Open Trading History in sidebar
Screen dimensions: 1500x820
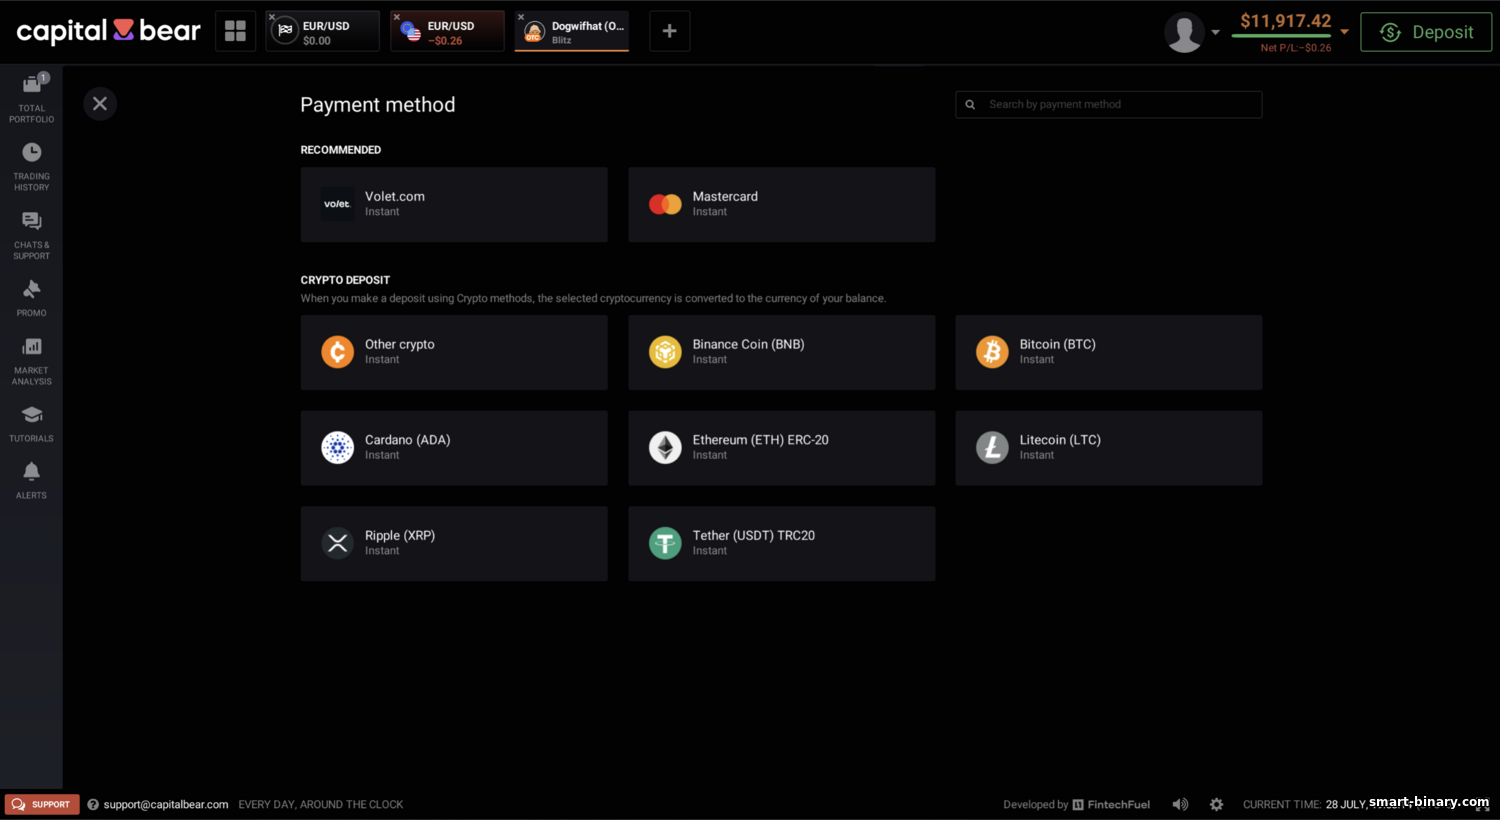(x=31, y=166)
